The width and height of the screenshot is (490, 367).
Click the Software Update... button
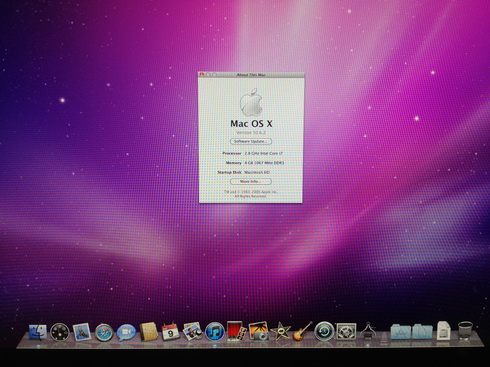pyautogui.click(x=251, y=141)
